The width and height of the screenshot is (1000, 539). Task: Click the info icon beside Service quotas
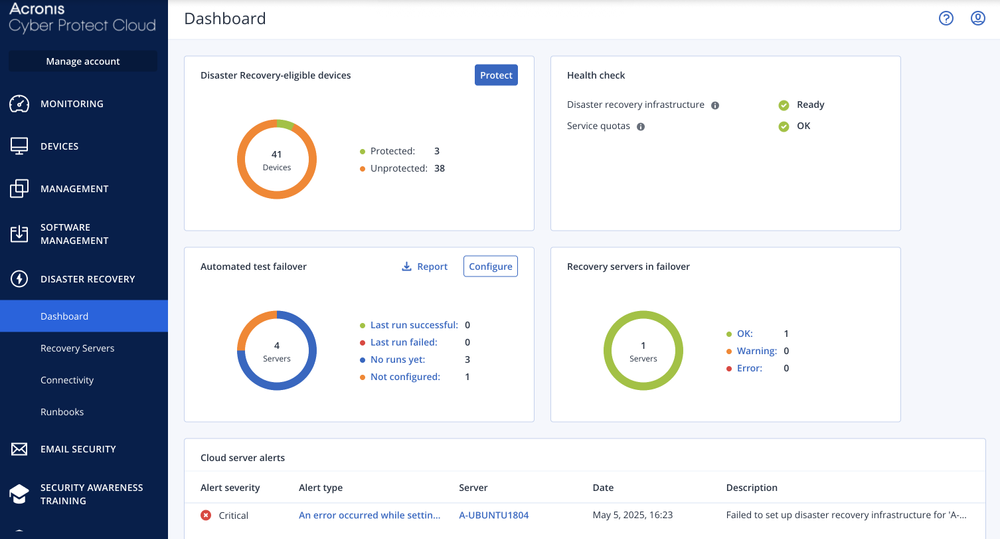pyautogui.click(x=641, y=127)
